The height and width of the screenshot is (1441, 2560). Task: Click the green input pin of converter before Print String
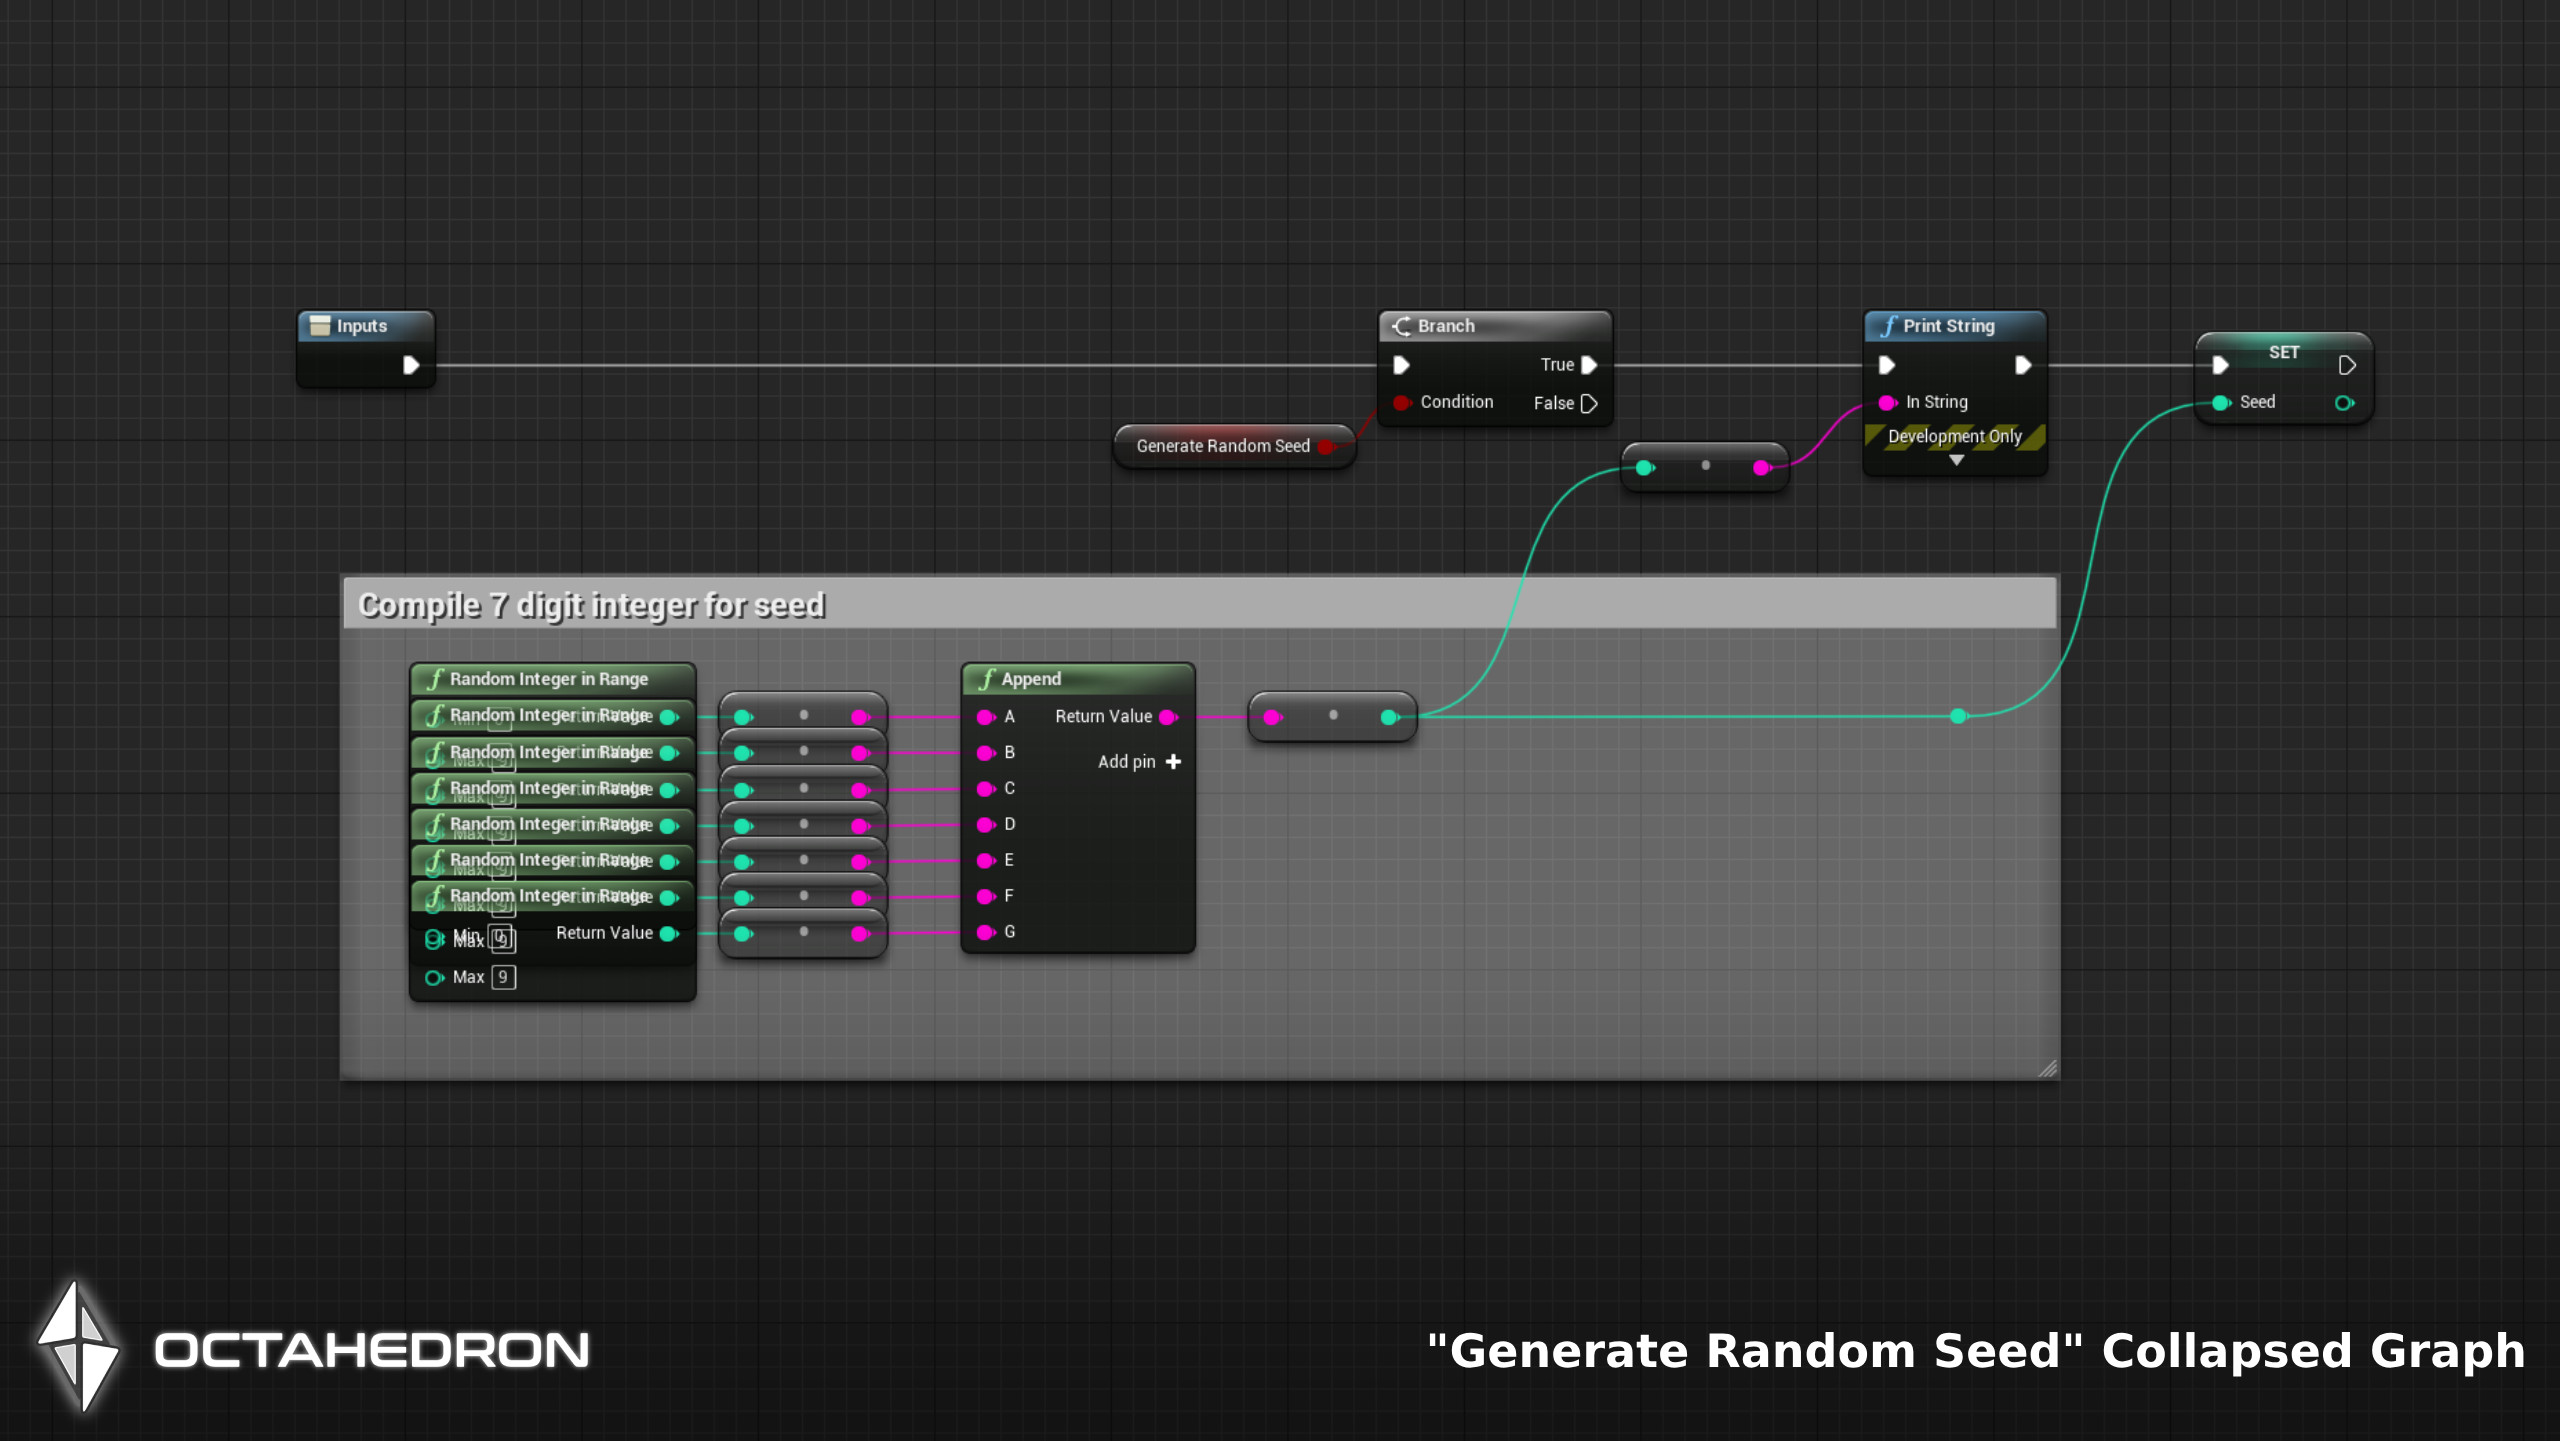(x=1645, y=467)
